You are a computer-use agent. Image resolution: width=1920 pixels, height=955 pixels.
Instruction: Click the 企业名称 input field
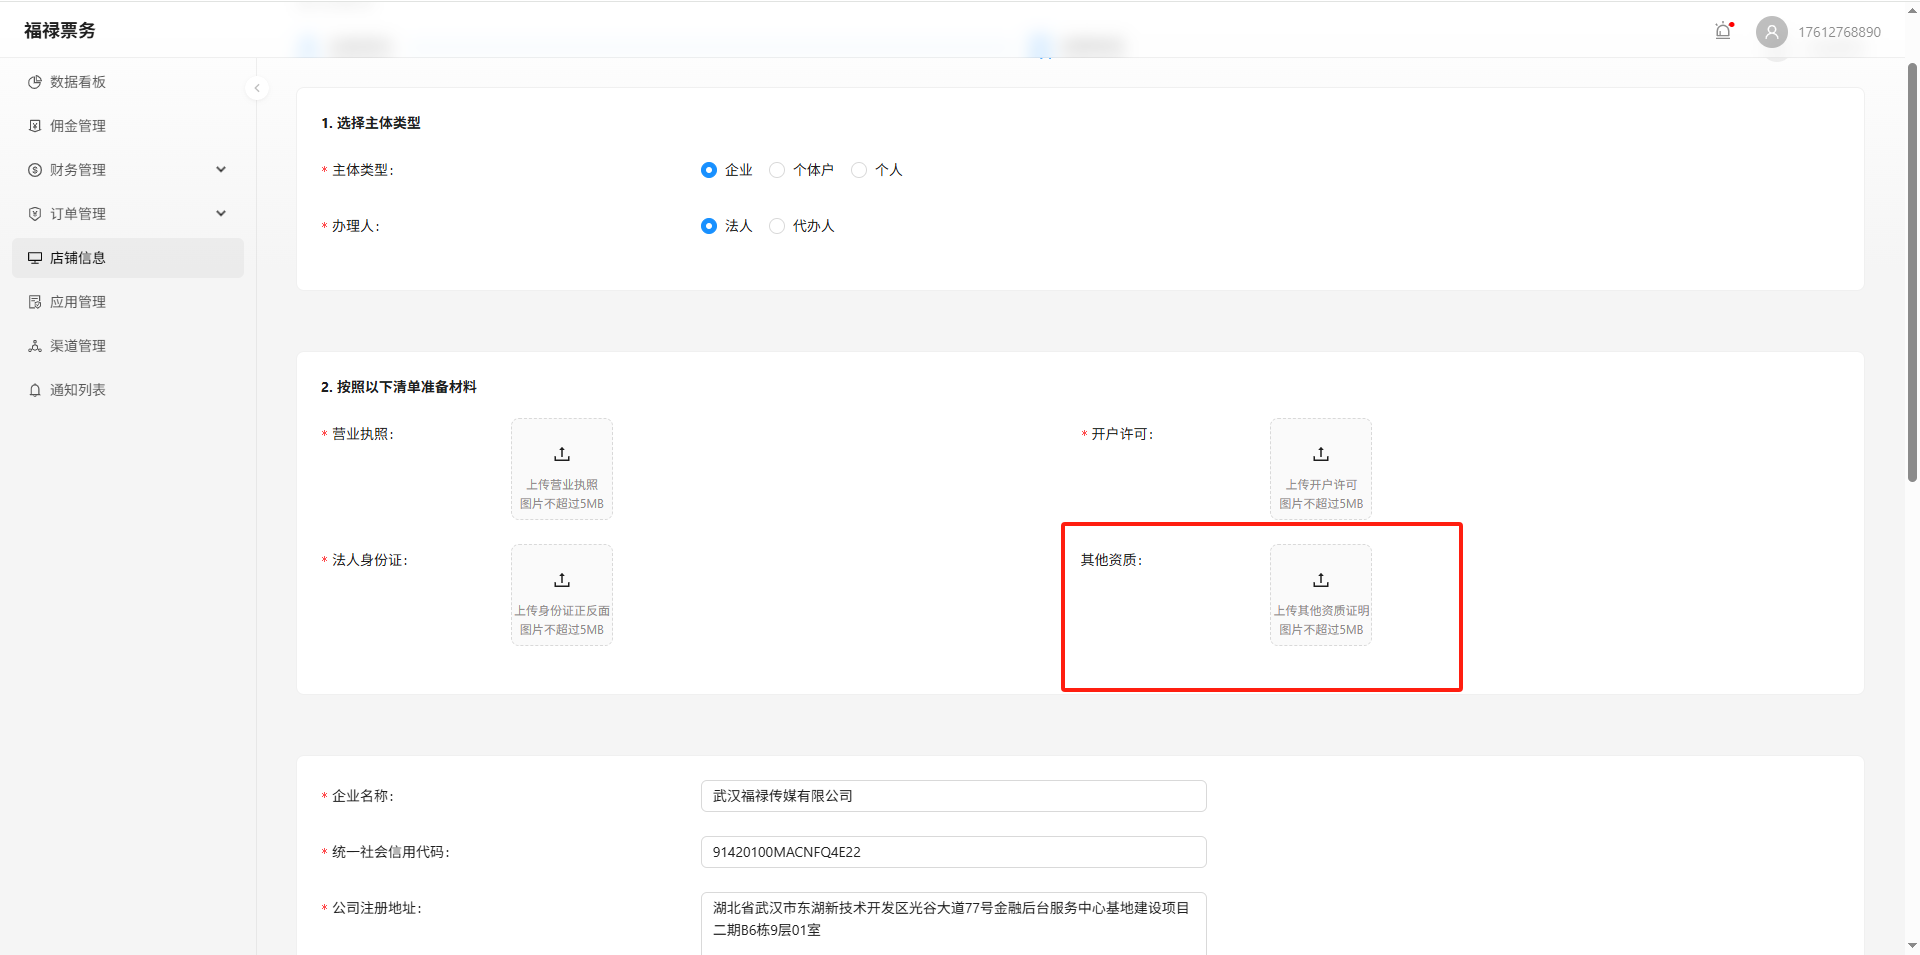pos(953,796)
